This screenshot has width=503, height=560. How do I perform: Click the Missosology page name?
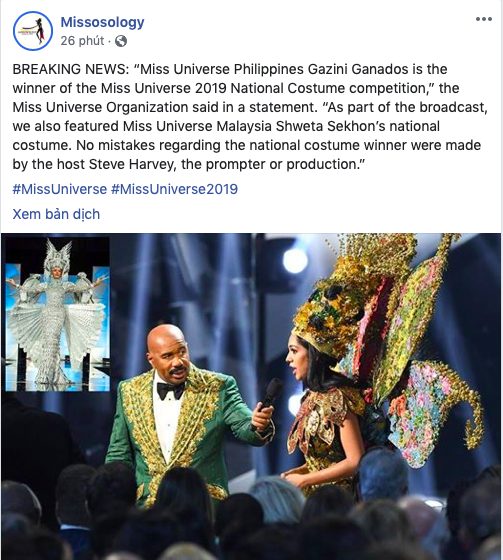[x=102, y=22]
